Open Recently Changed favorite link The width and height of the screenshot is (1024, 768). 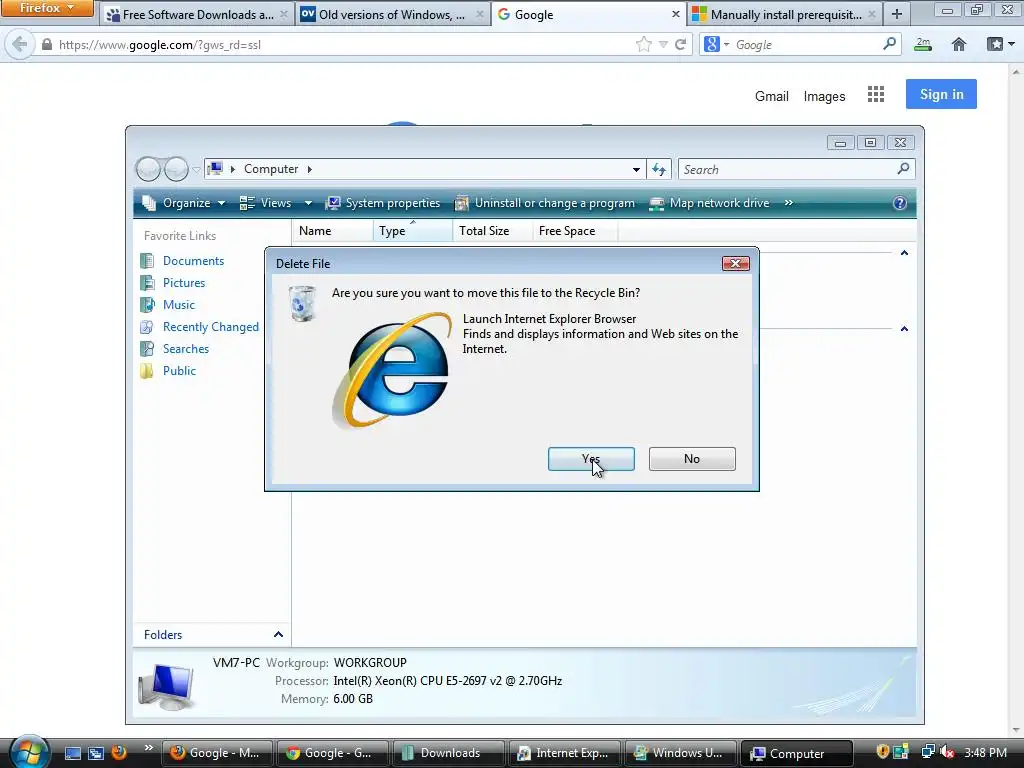click(210, 327)
